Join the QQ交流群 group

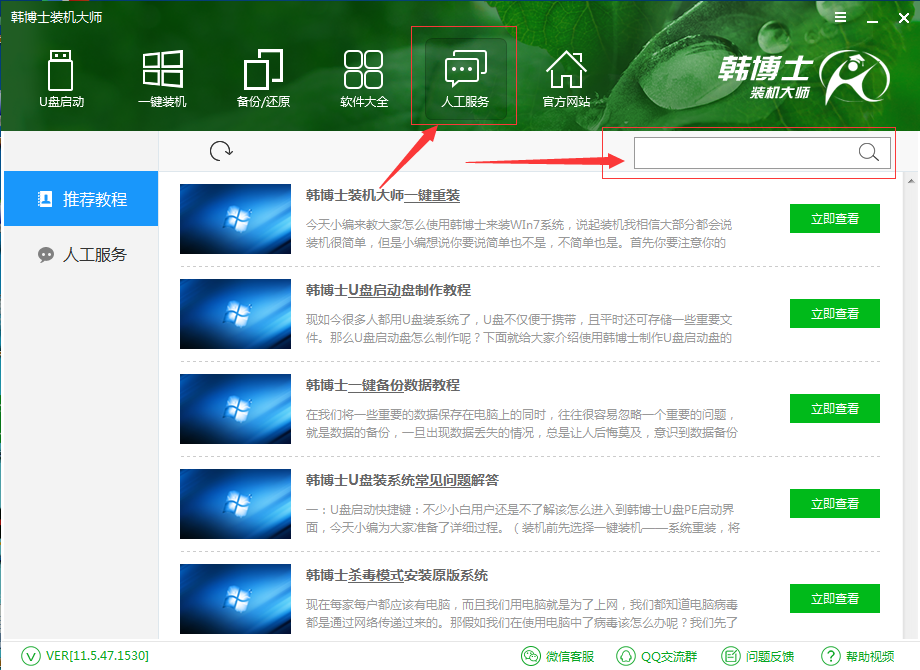pos(657,655)
